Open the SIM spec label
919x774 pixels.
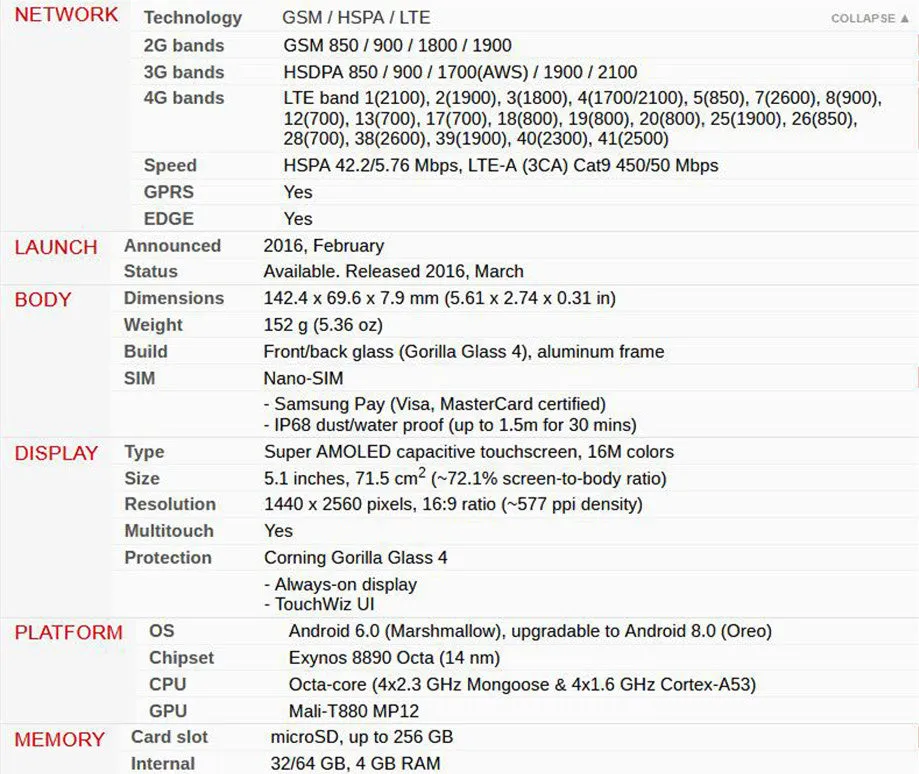click(139, 378)
